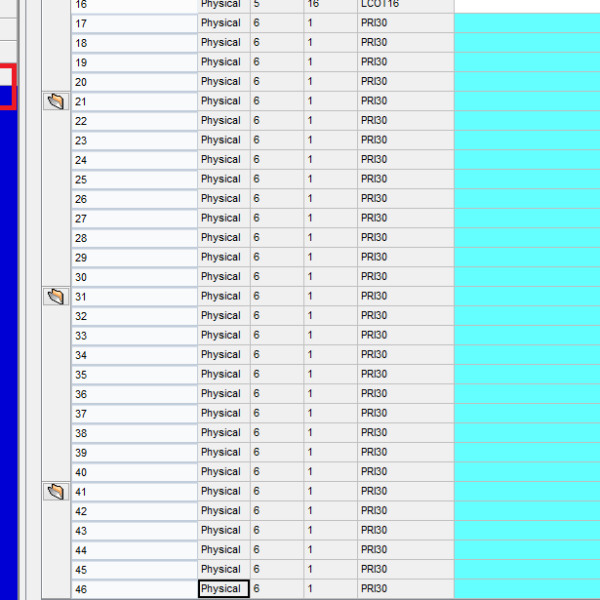This screenshot has height=600, width=600.
Task: Click the hand icon beside row 41
Action: (x=56, y=491)
